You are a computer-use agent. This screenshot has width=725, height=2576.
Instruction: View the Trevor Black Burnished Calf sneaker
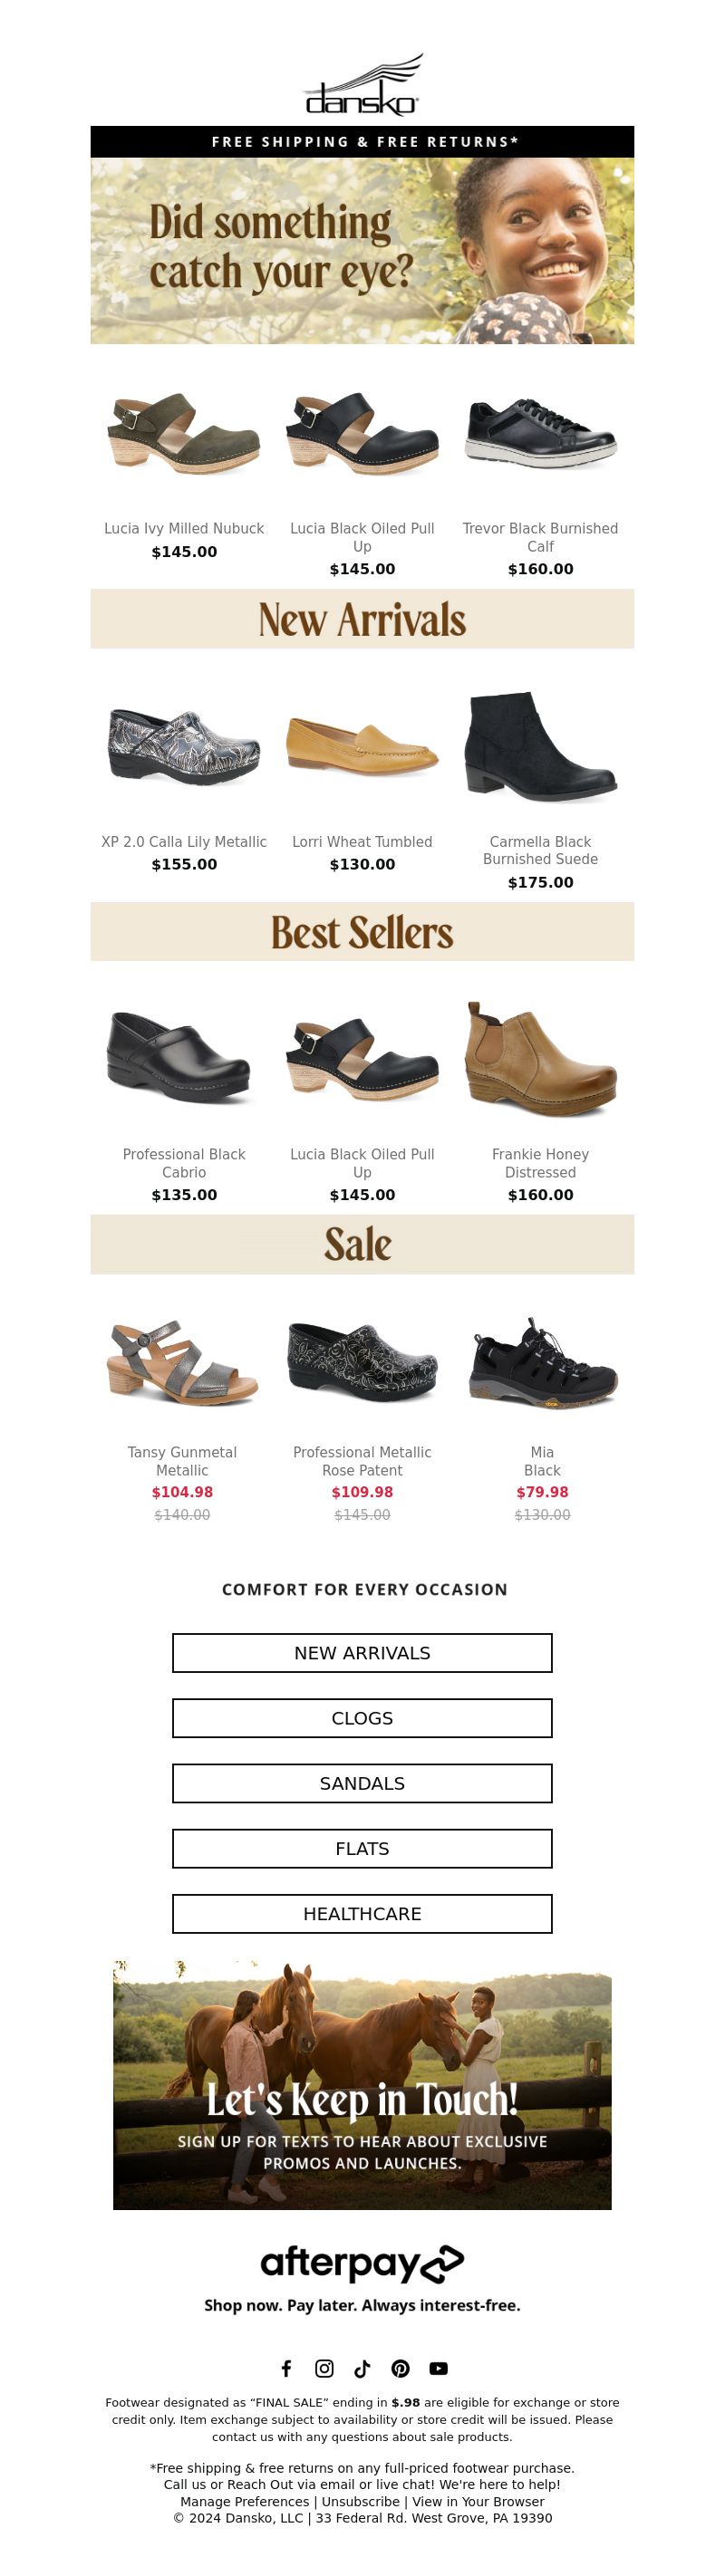(x=540, y=434)
